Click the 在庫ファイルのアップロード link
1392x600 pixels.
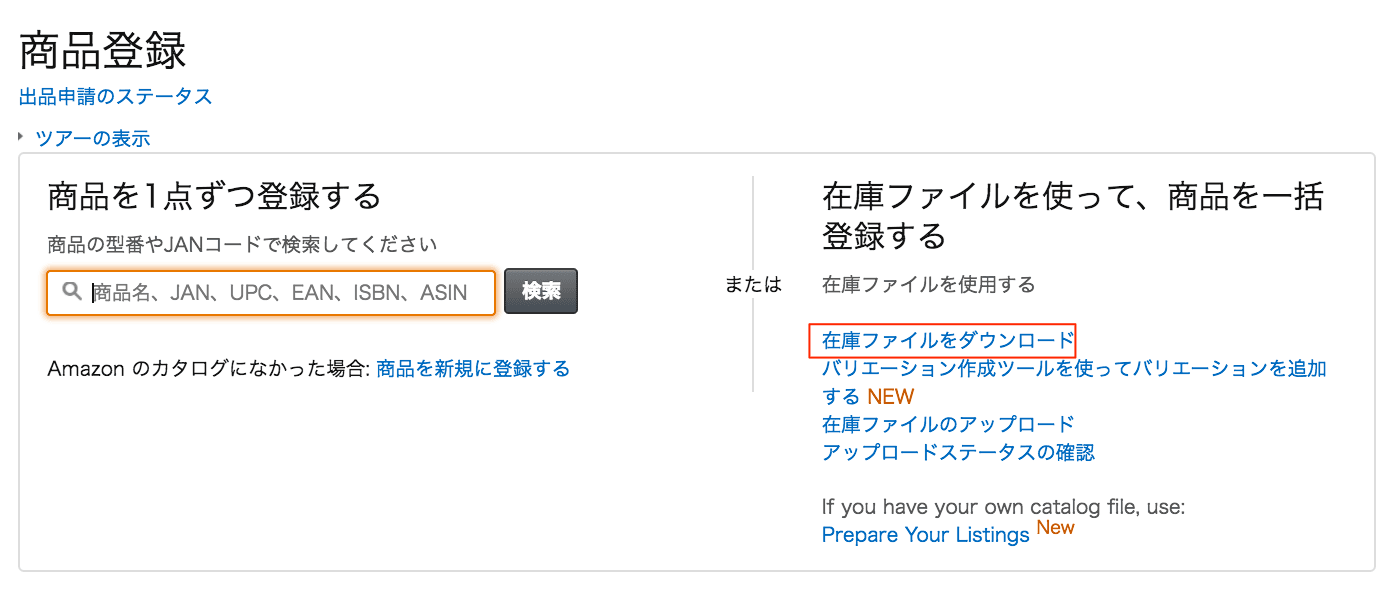pos(947,424)
